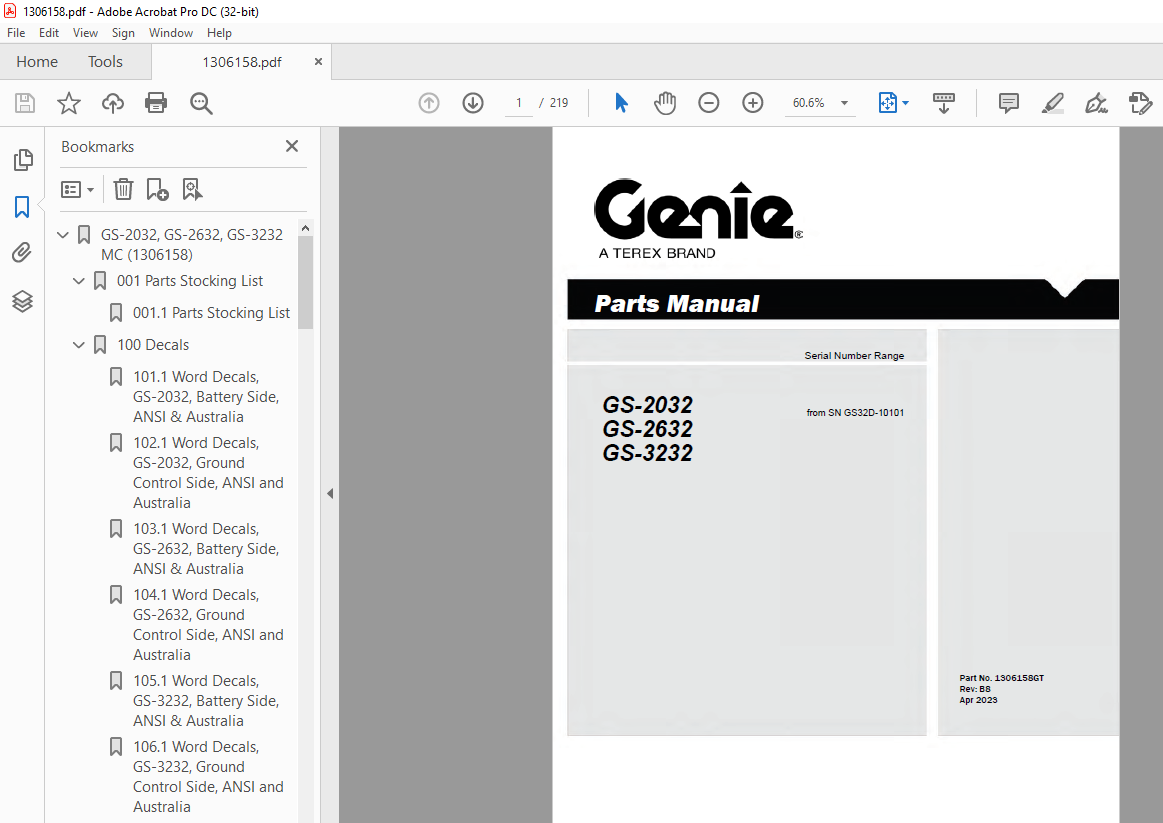Collapse the 100 Decals bookmark group
This screenshot has height=823, width=1163.
pyautogui.click(x=79, y=345)
